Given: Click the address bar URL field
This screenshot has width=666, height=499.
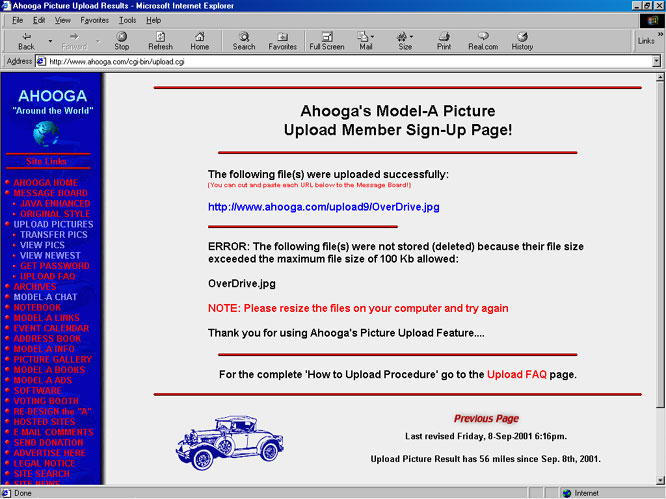Looking at the screenshot, I should click(340, 61).
